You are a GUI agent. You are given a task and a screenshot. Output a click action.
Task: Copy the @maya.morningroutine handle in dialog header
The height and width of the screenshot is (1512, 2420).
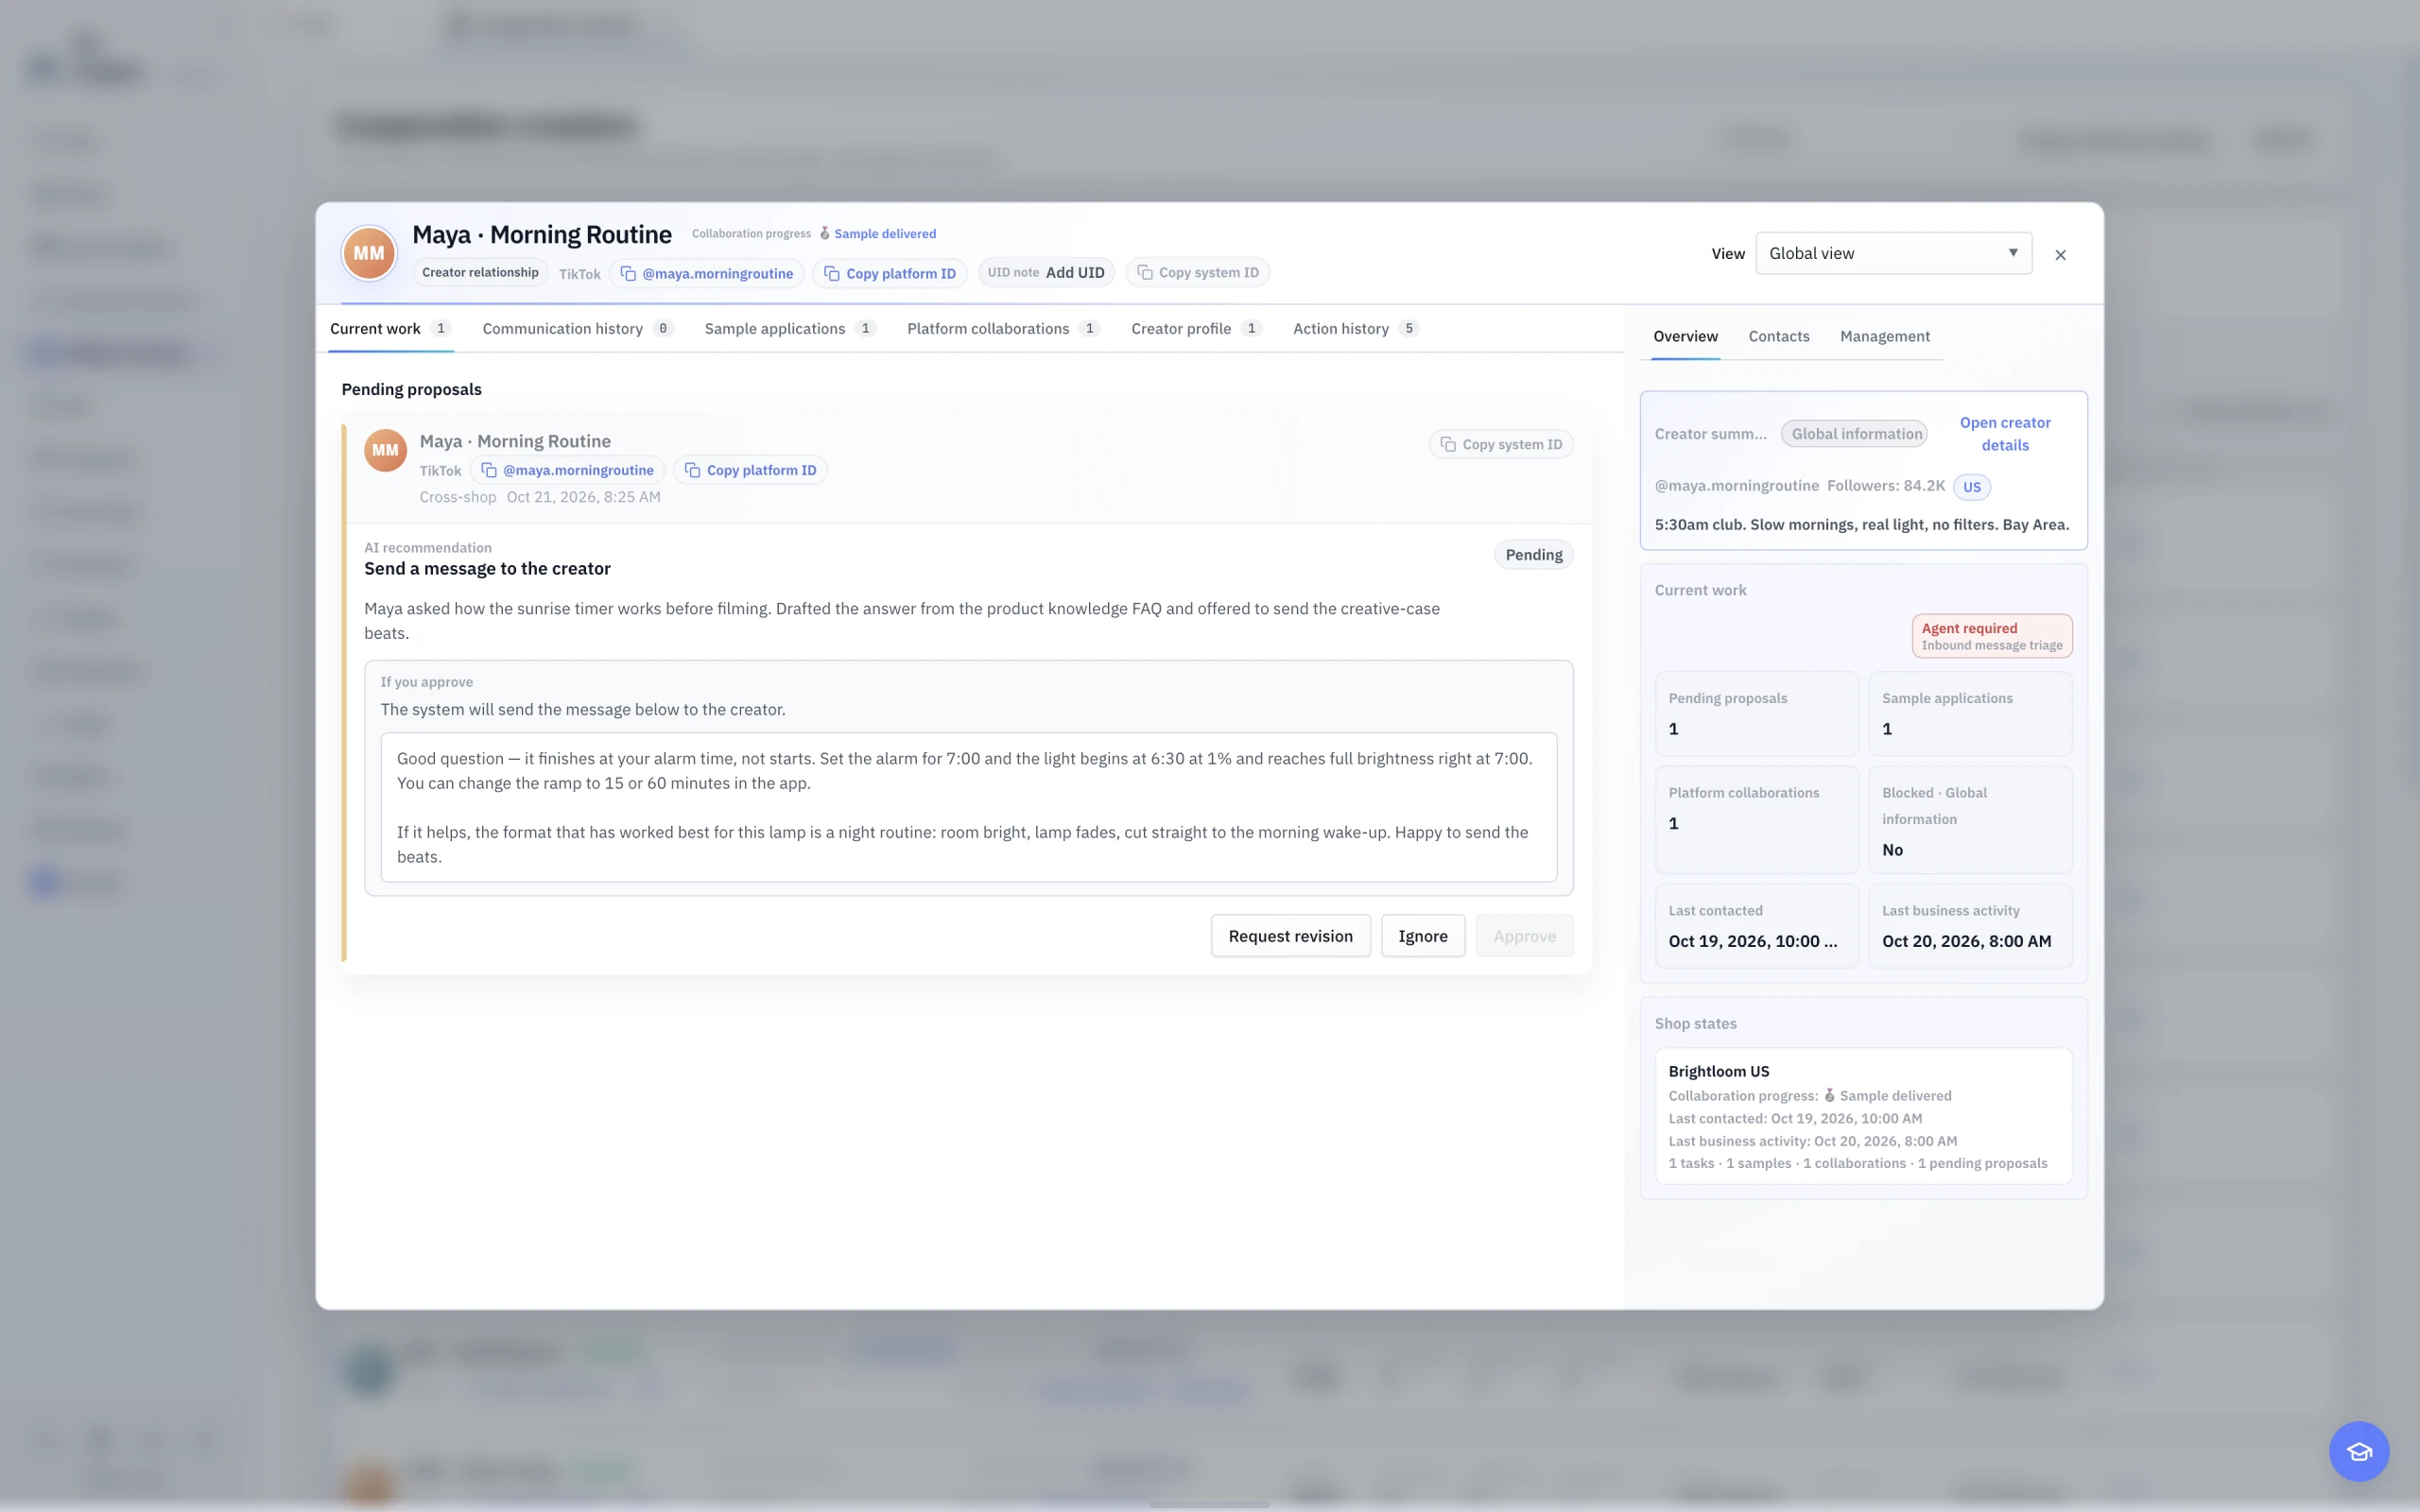707,273
